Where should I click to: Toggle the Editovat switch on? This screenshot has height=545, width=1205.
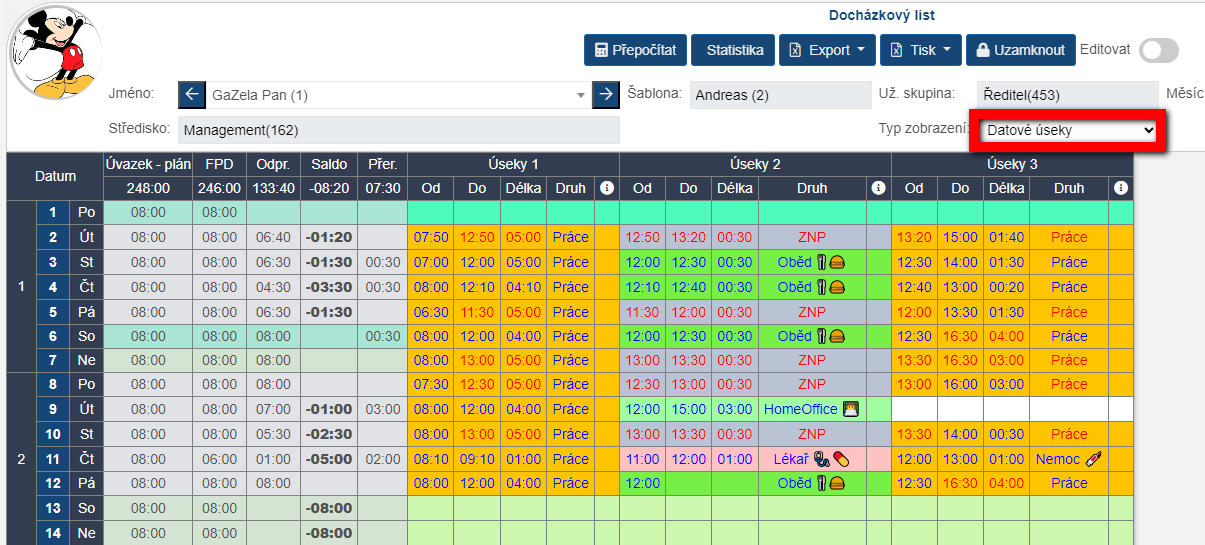pyautogui.click(x=1158, y=50)
